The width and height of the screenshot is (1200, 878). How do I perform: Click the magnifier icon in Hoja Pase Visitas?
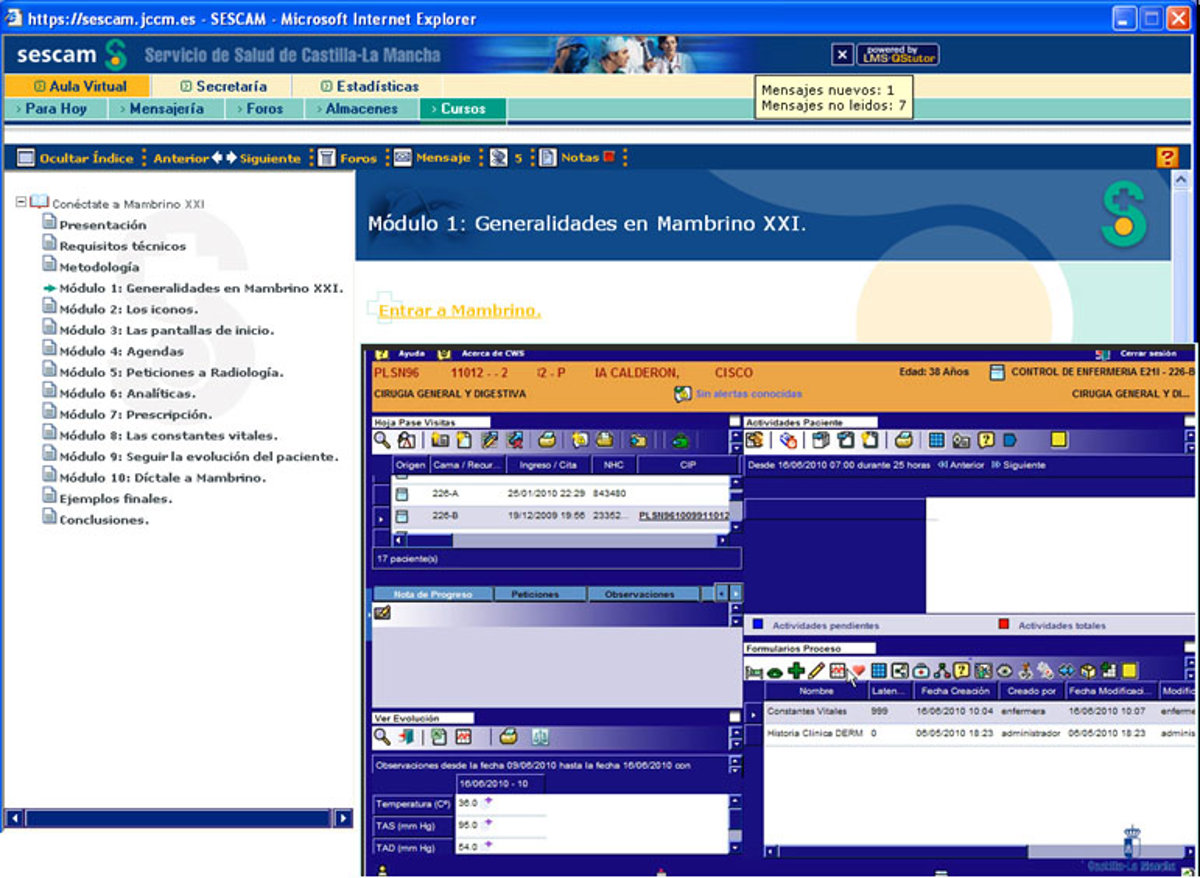tap(382, 440)
